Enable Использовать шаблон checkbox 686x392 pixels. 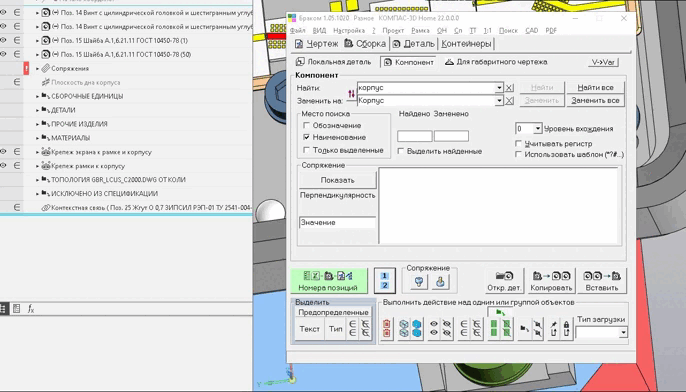[x=518, y=154]
